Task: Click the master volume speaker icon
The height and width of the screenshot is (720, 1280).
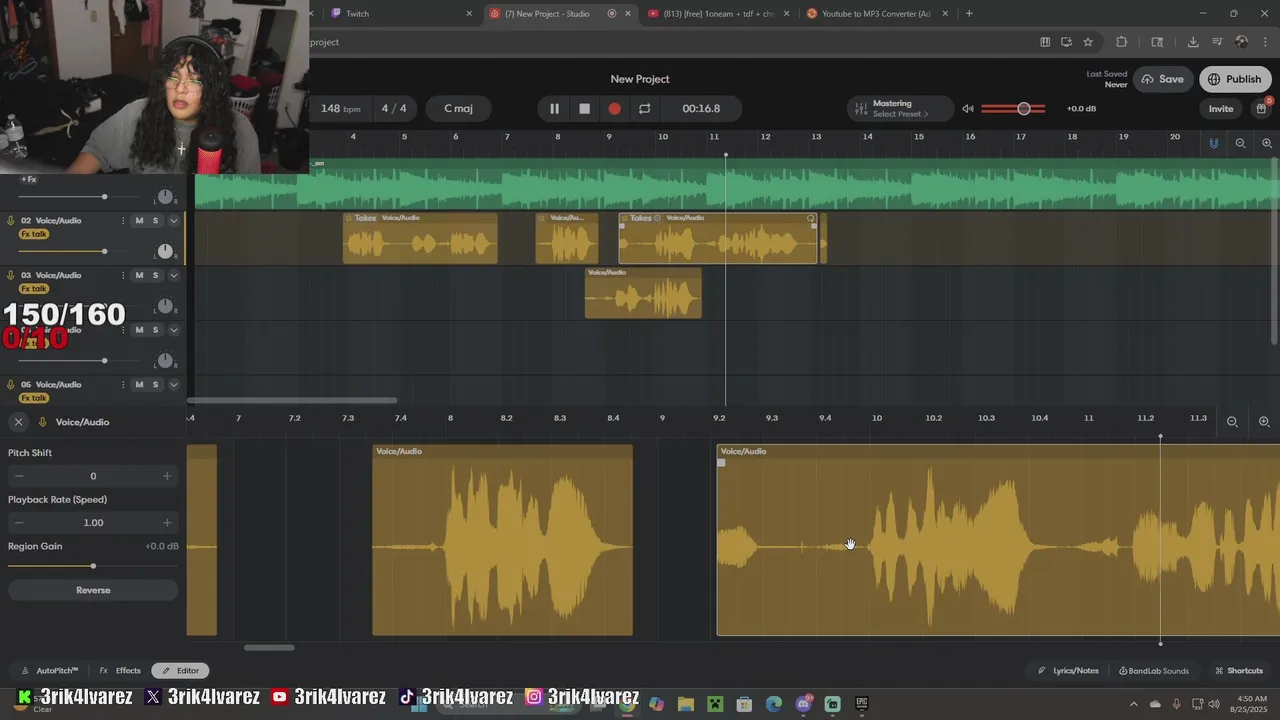Action: (x=967, y=108)
